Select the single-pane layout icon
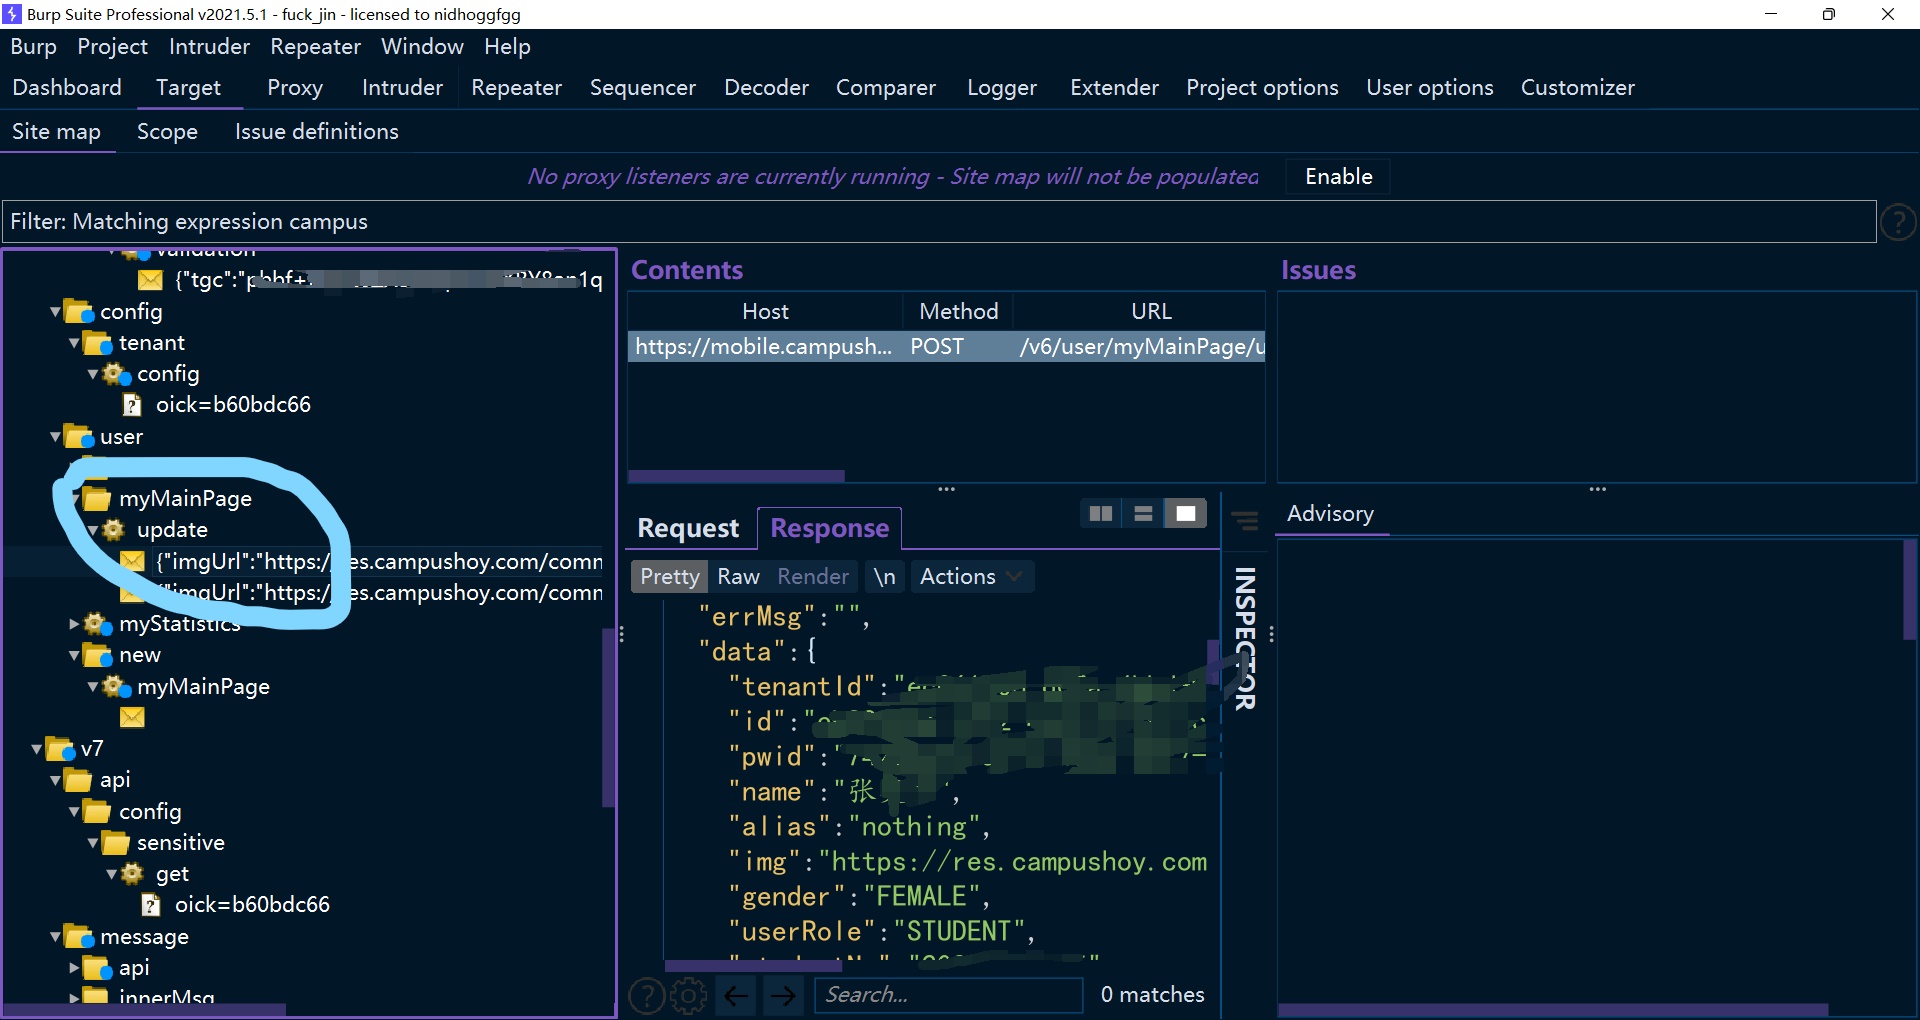The height and width of the screenshot is (1020, 1920). pos(1185,513)
